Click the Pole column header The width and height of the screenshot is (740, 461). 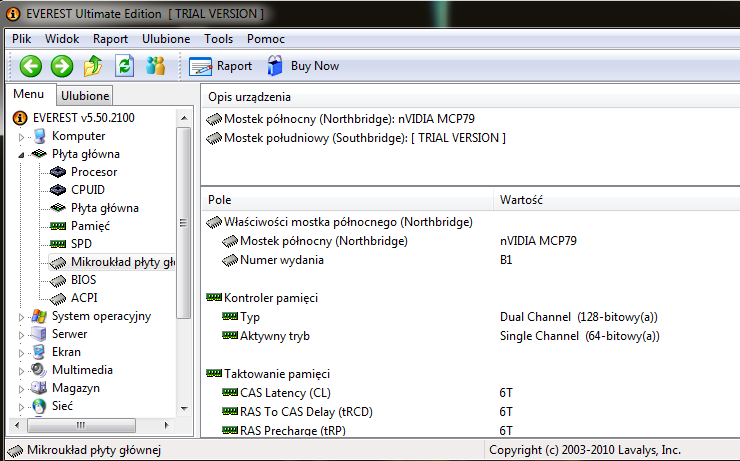pyautogui.click(x=347, y=200)
